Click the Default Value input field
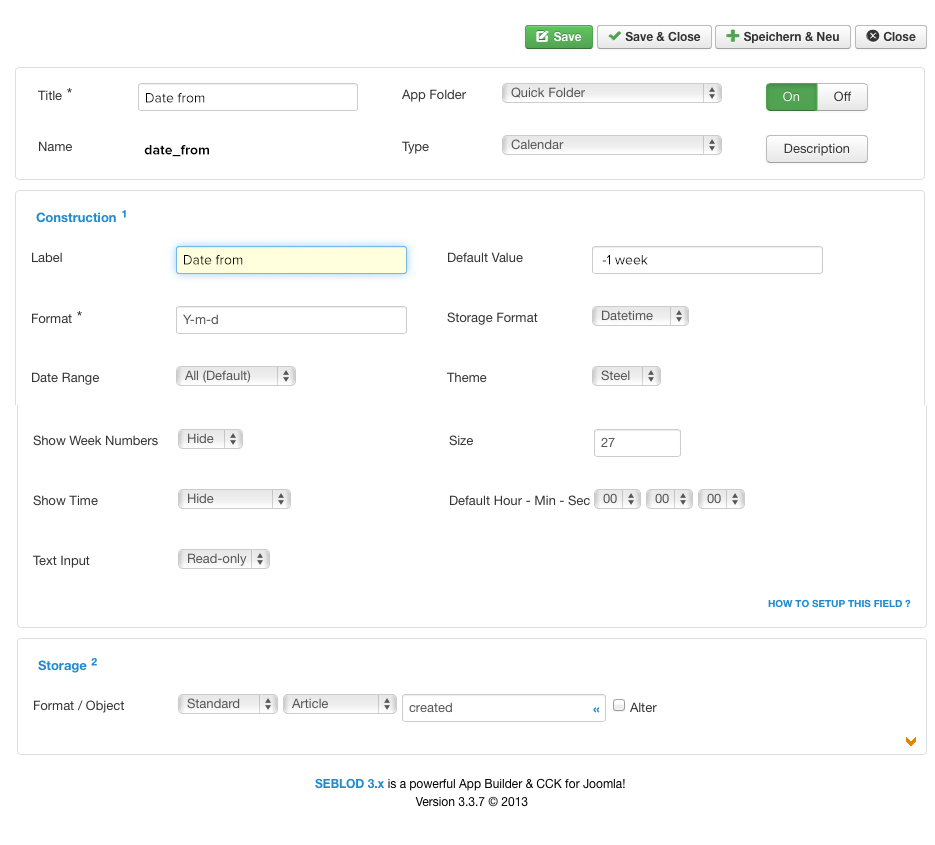The image size is (935, 845). (x=707, y=260)
